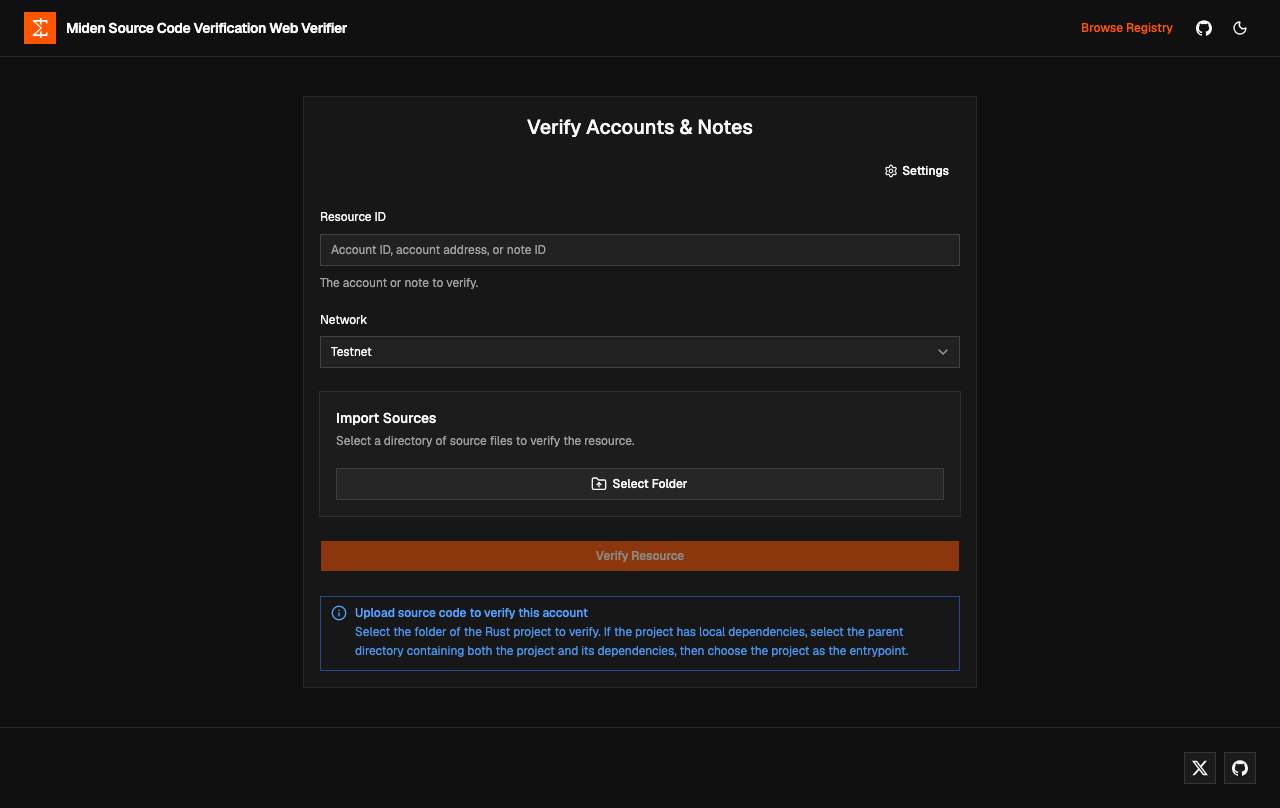Screen dimensions: 1280x808
Task: Open the X (Twitter) icon in the footer
Action: (x=1200, y=768)
